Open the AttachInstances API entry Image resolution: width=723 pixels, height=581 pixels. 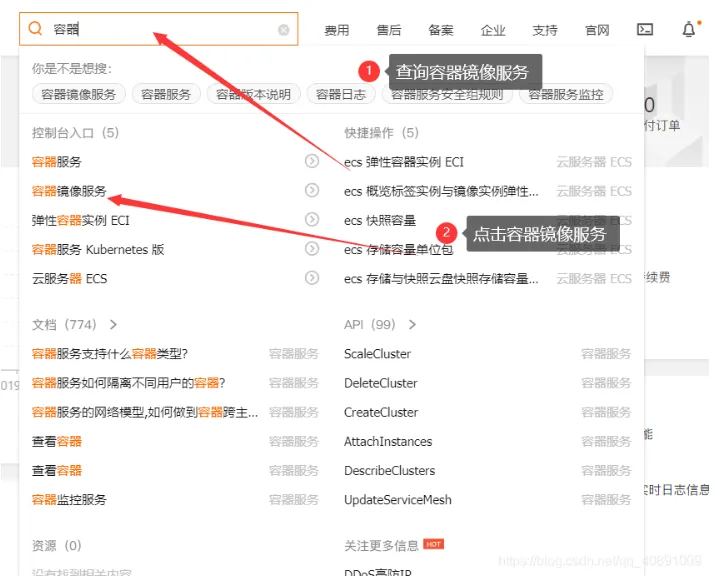click(x=388, y=441)
